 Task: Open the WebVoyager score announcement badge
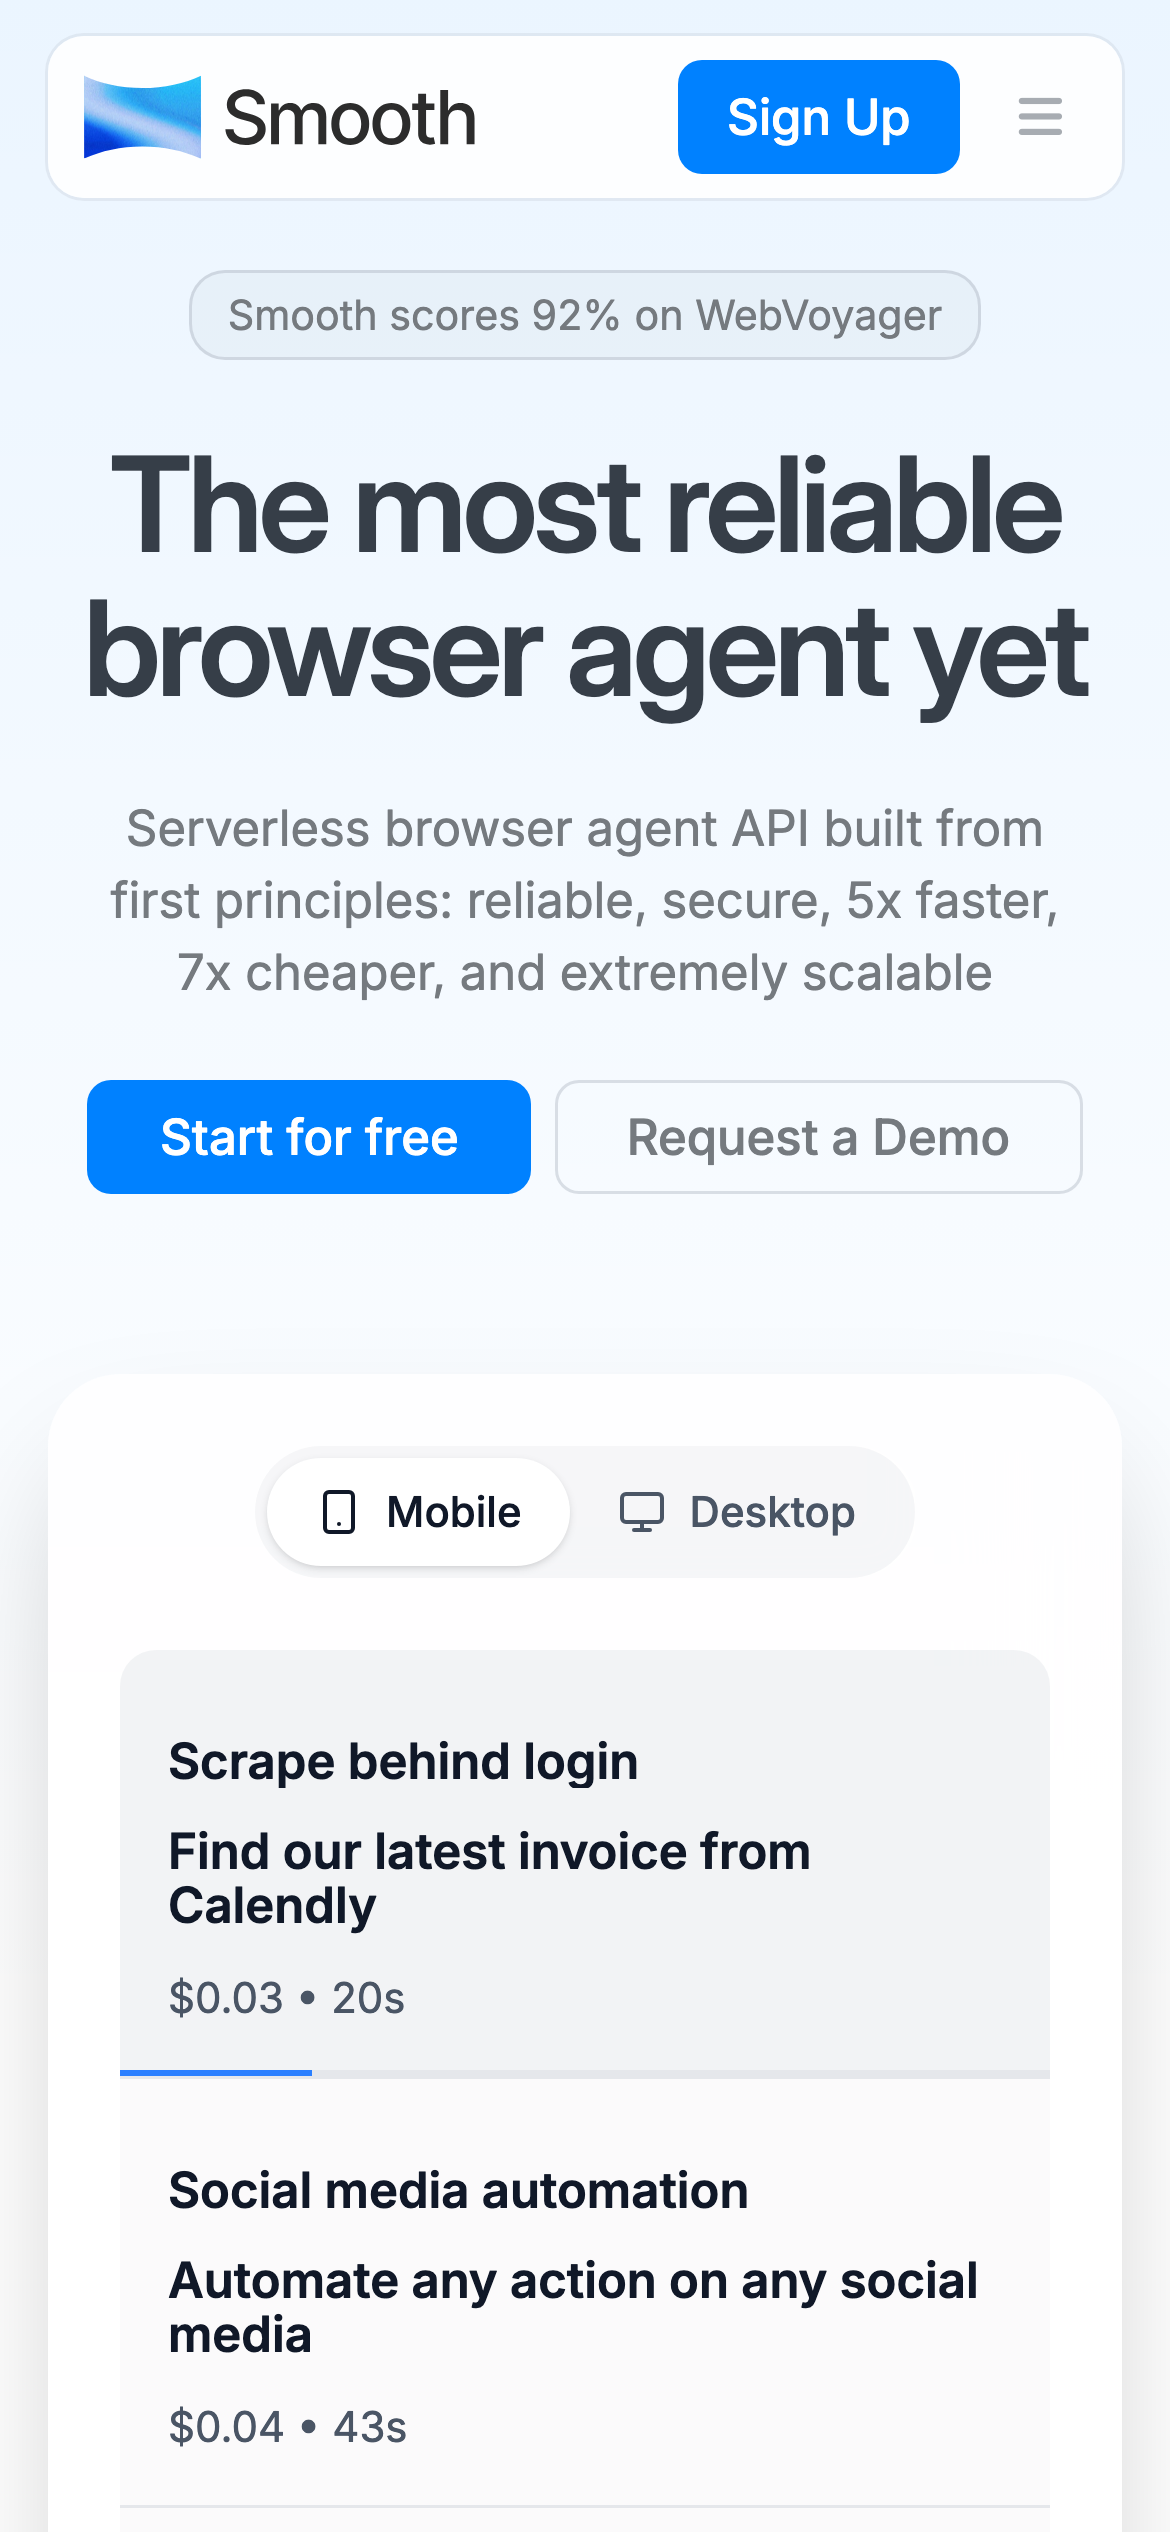click(584, 315)
